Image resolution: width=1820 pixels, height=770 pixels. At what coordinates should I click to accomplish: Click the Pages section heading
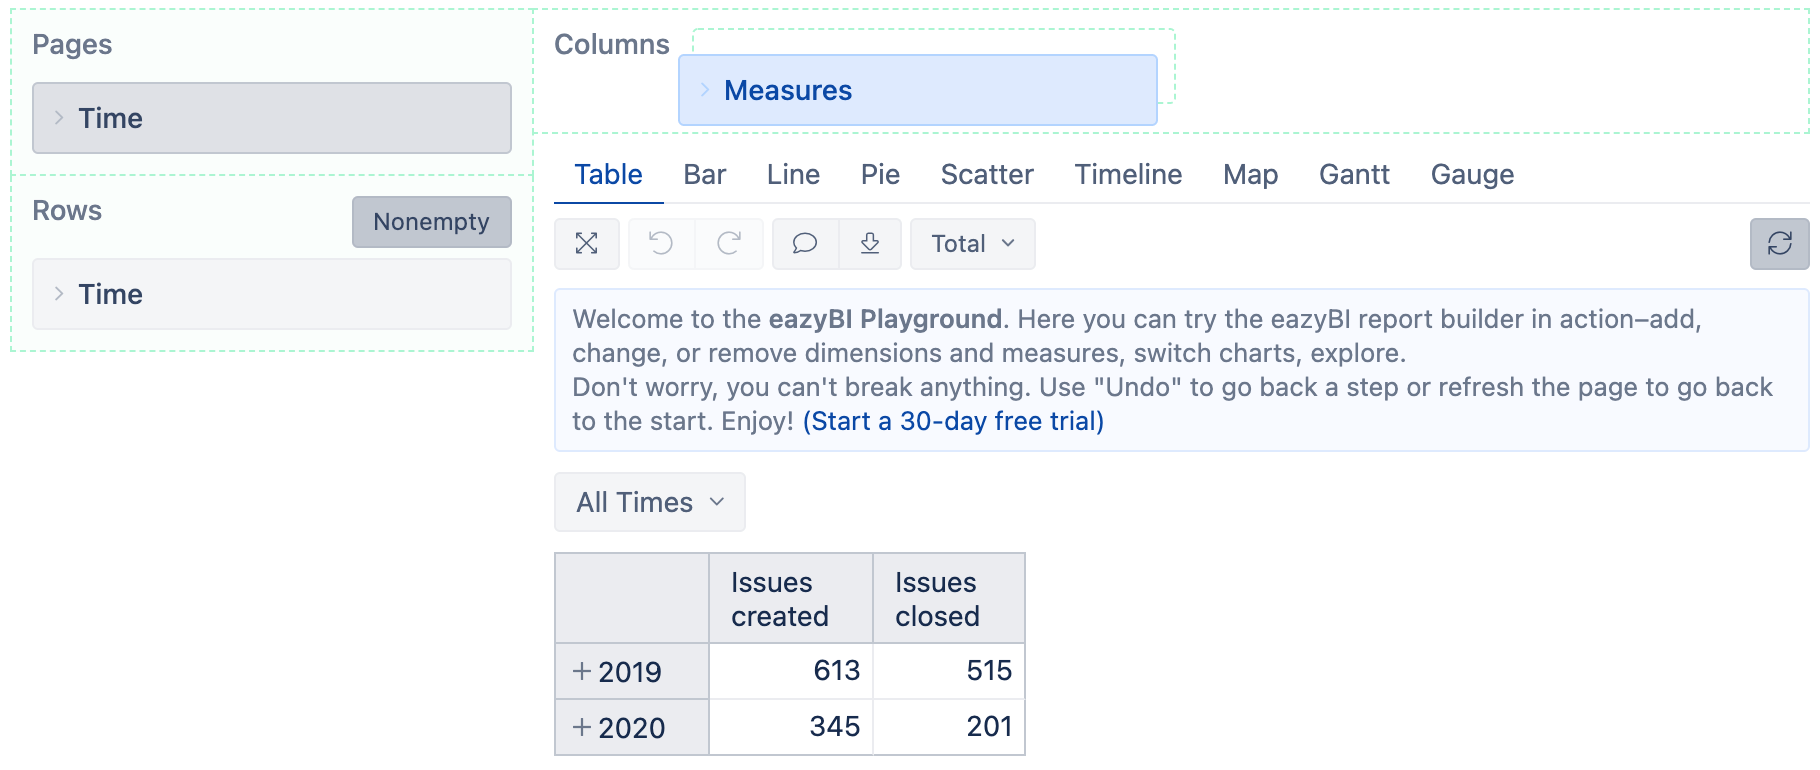coord(72,44)
